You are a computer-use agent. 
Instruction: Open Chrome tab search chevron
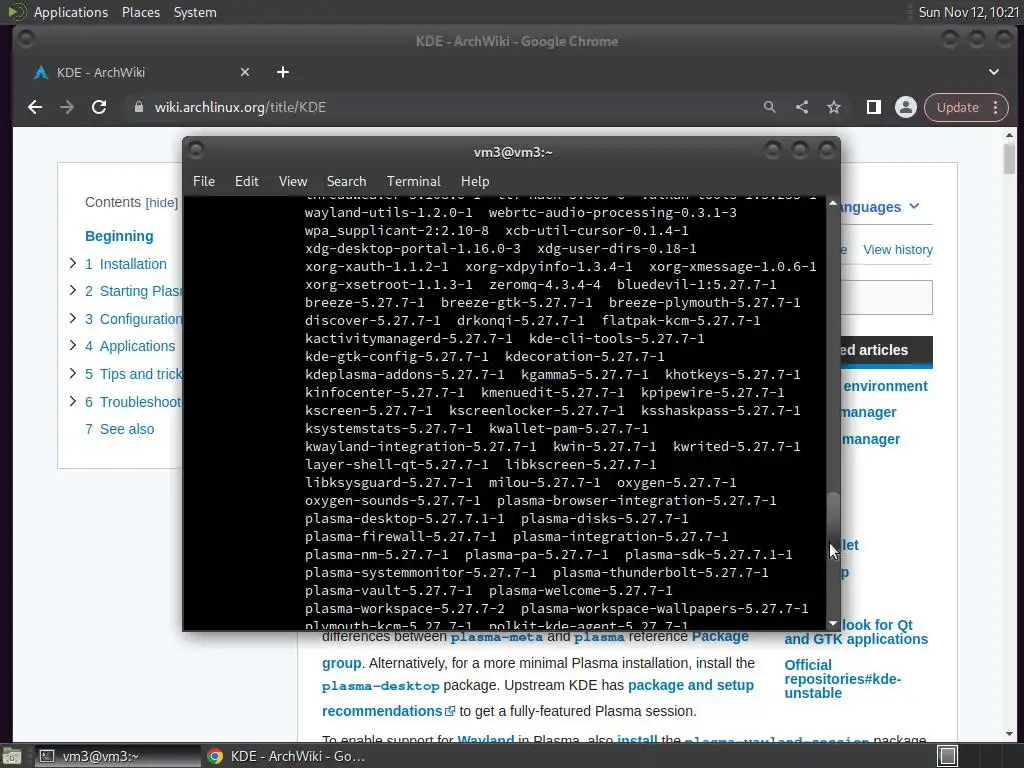994,72
